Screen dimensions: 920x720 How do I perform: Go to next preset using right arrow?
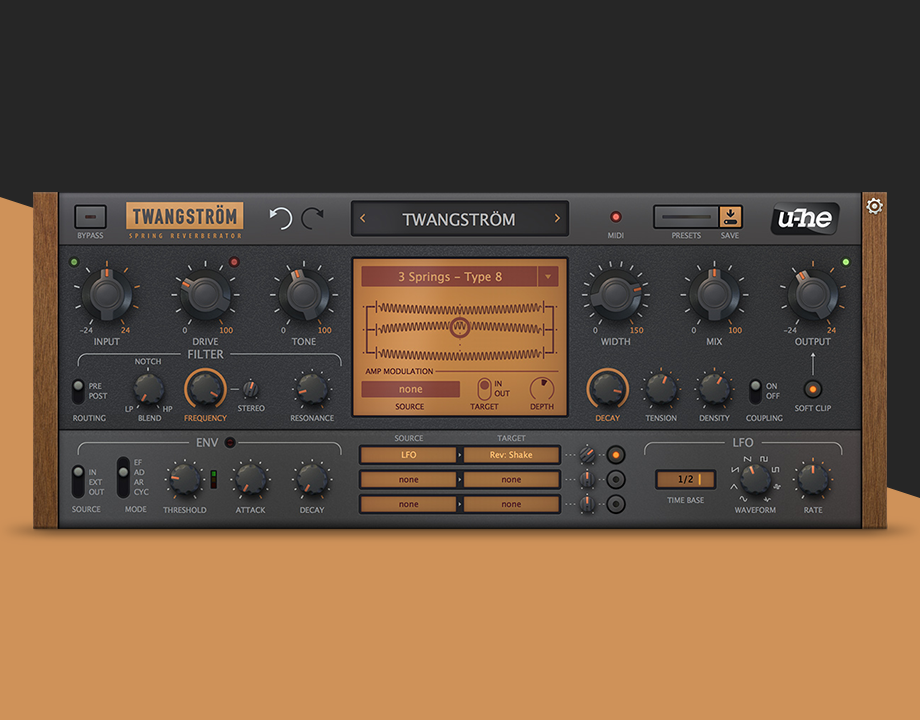557,219
